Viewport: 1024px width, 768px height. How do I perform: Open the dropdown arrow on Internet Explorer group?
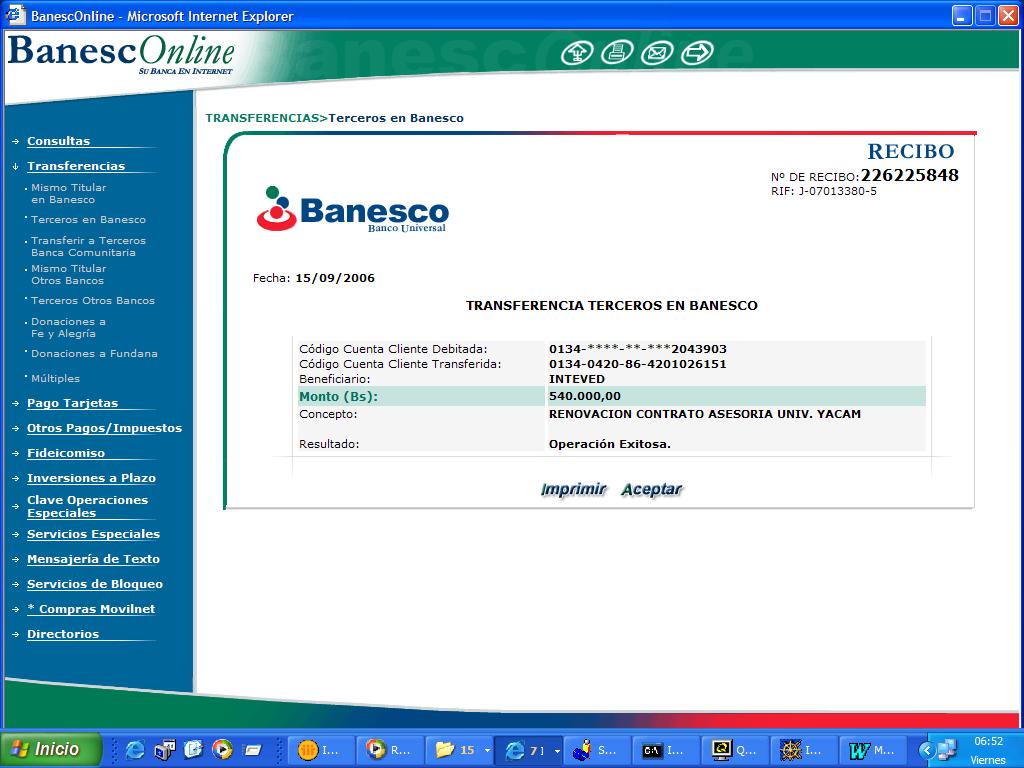click(557, 750)
